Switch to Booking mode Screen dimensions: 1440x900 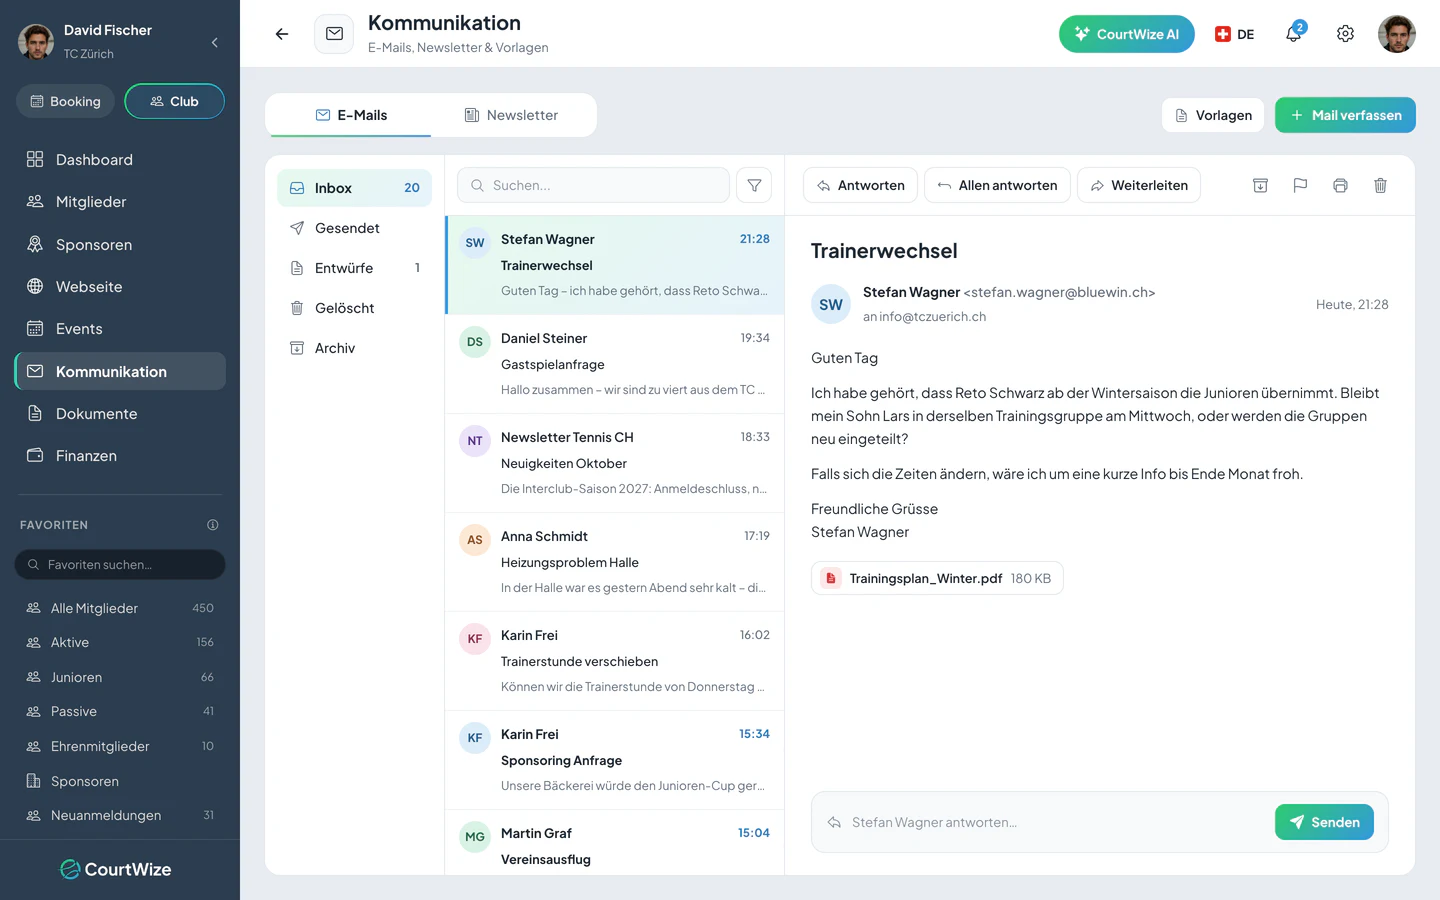click(66, 101)
